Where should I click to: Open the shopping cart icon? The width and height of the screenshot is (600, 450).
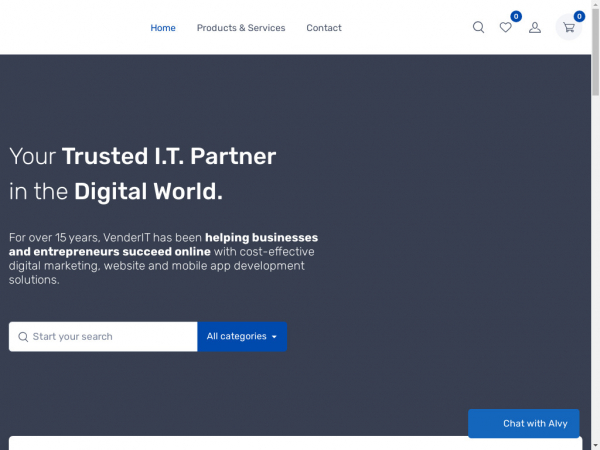click(x=569, y=27)
